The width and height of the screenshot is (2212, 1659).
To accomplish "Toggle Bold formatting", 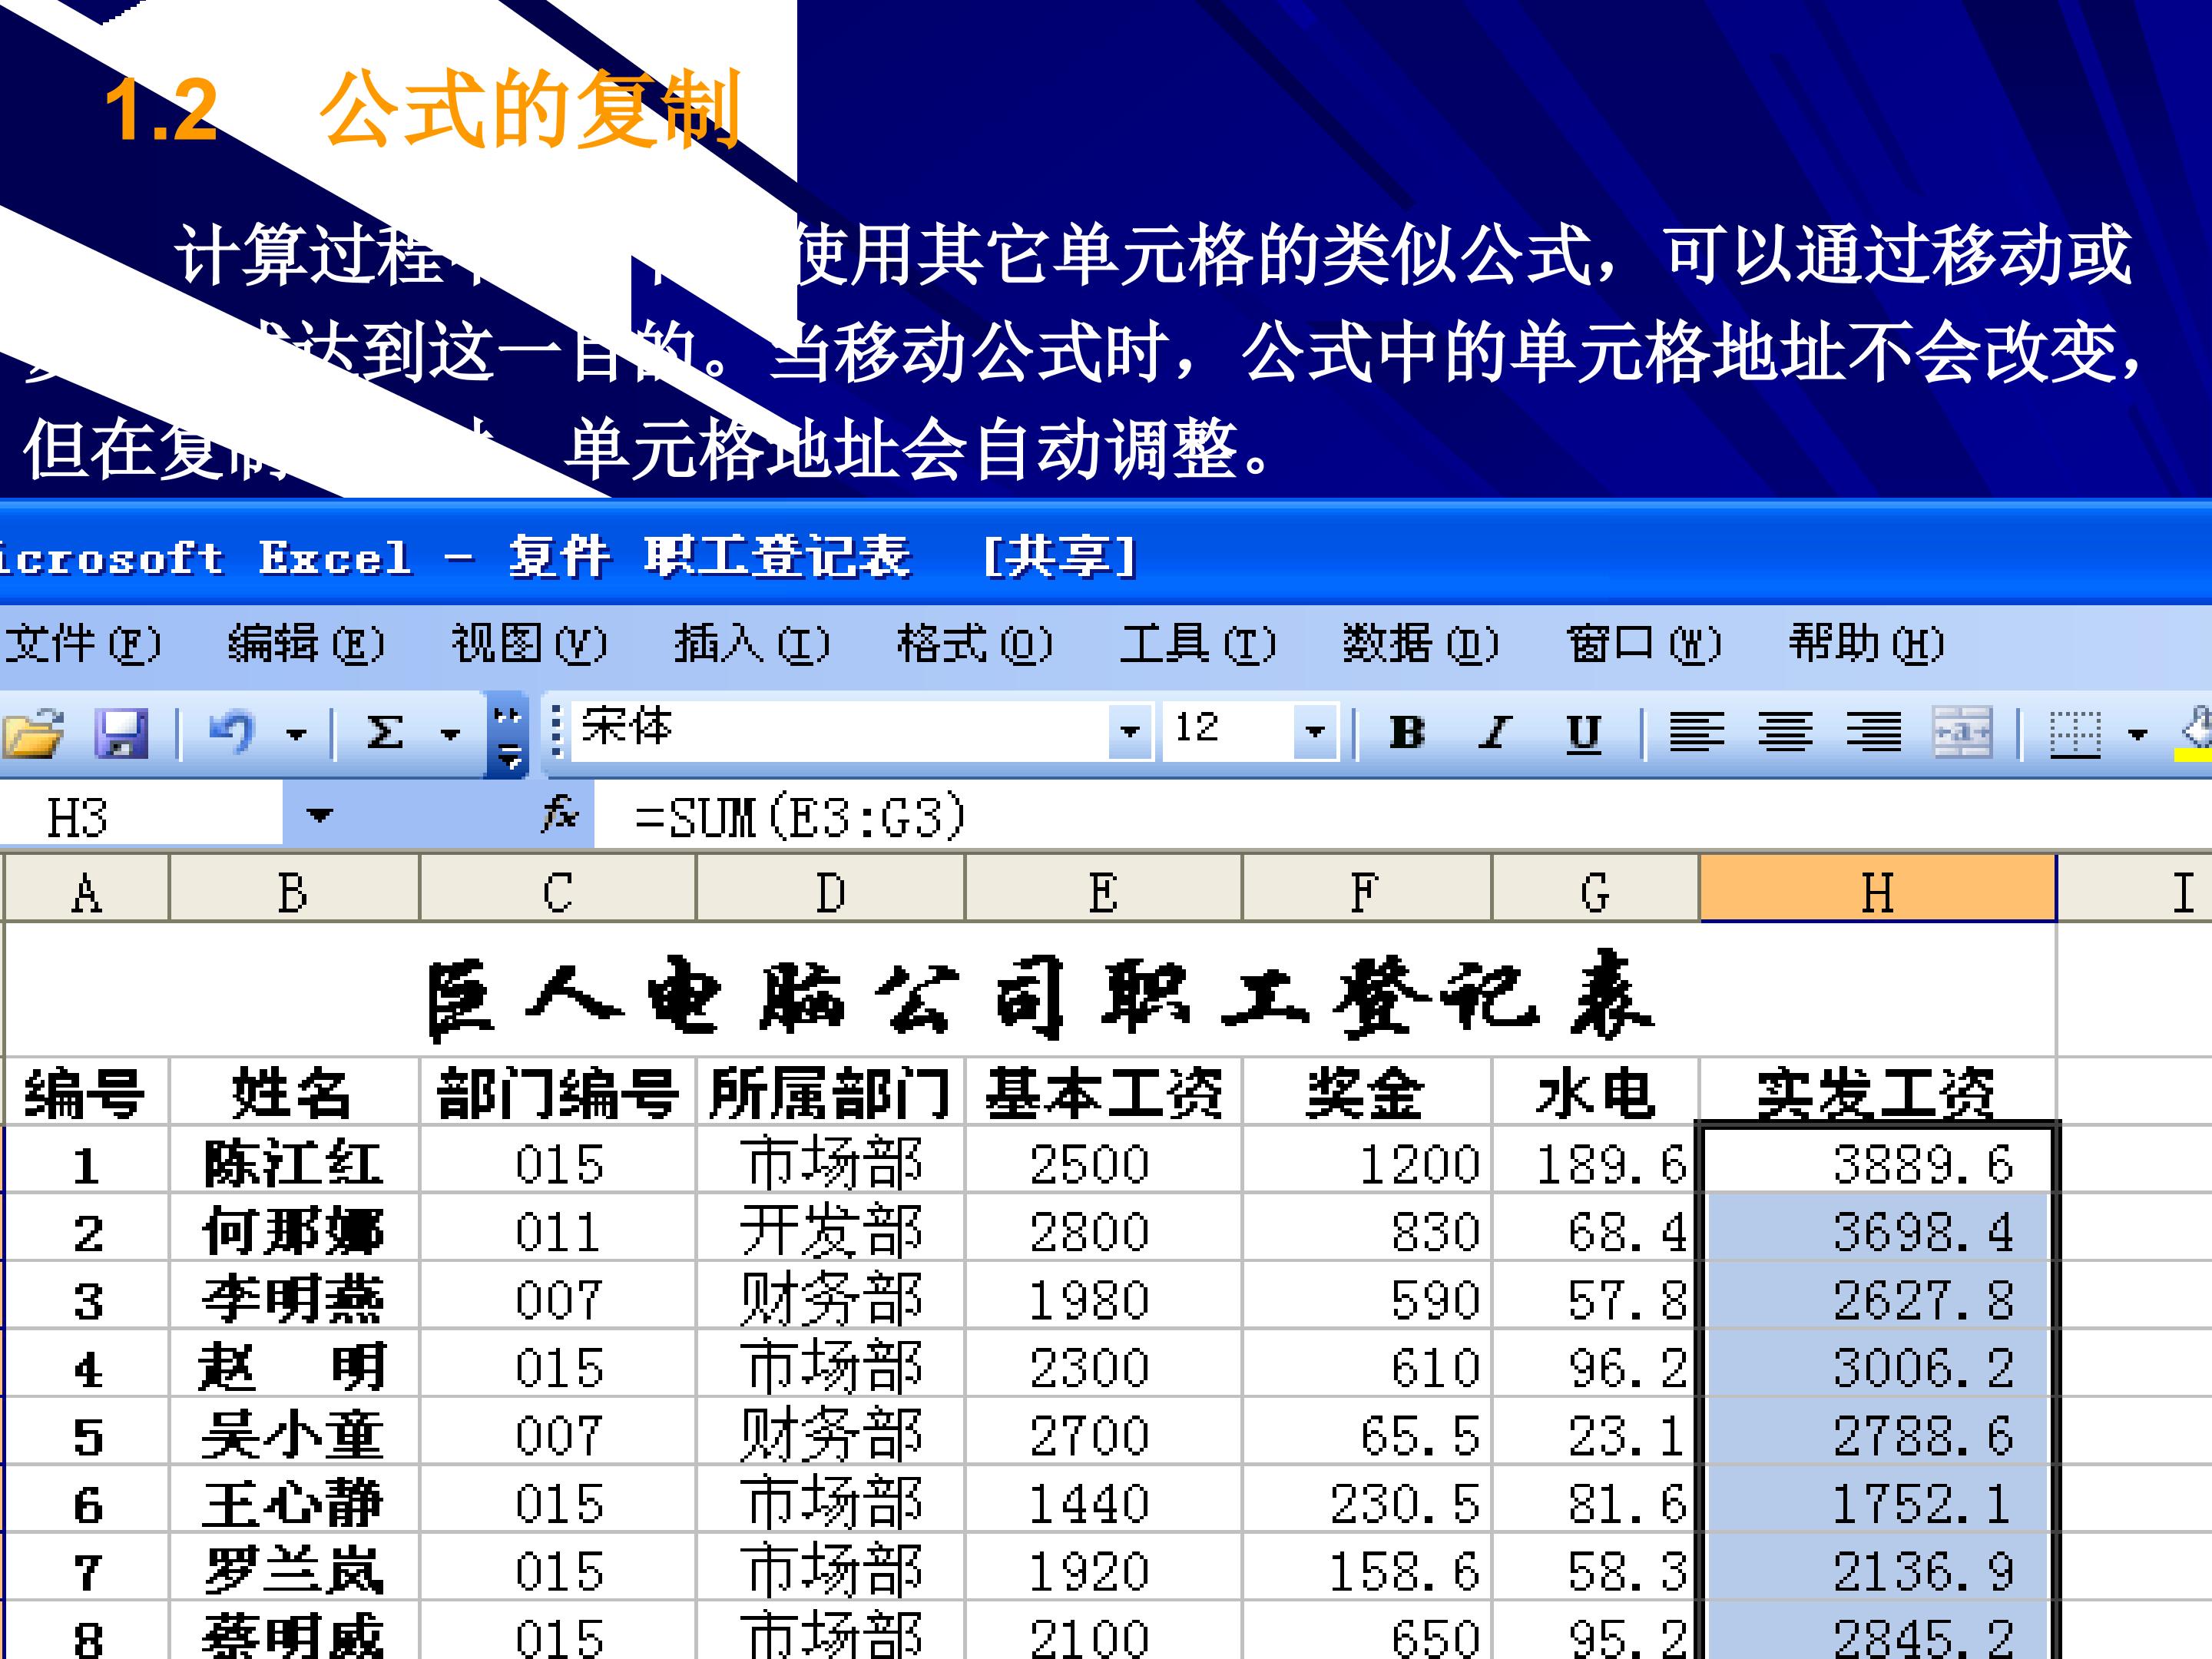I will tap(1407, 733).
